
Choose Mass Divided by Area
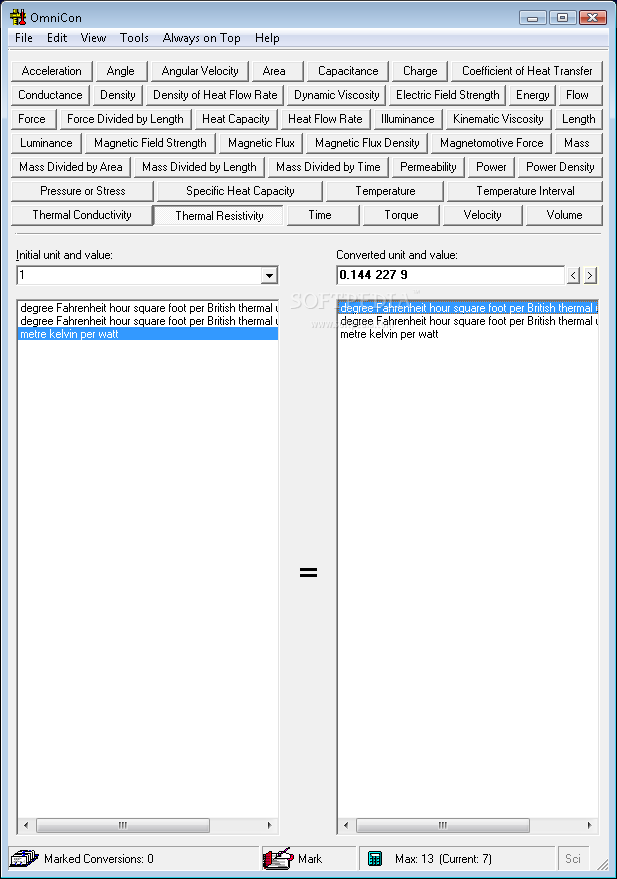coord(71,168)
